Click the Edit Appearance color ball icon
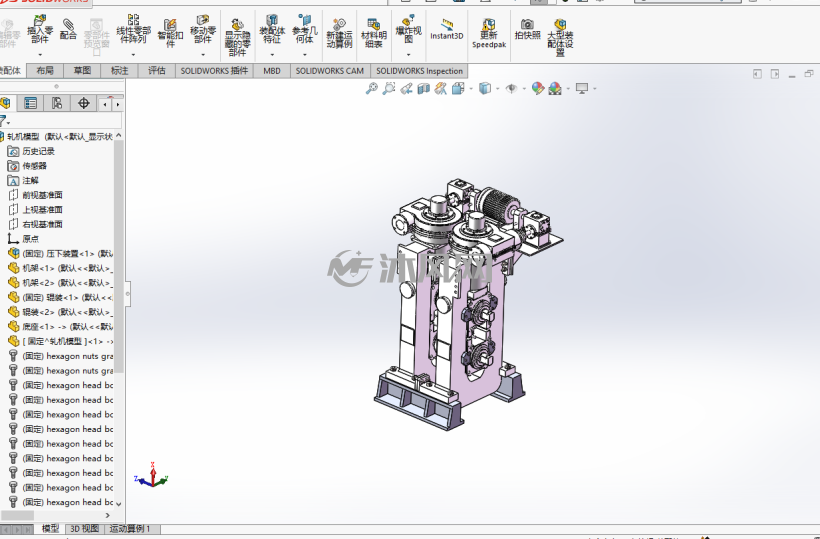 pyautogui.click(x=538, y=88)
